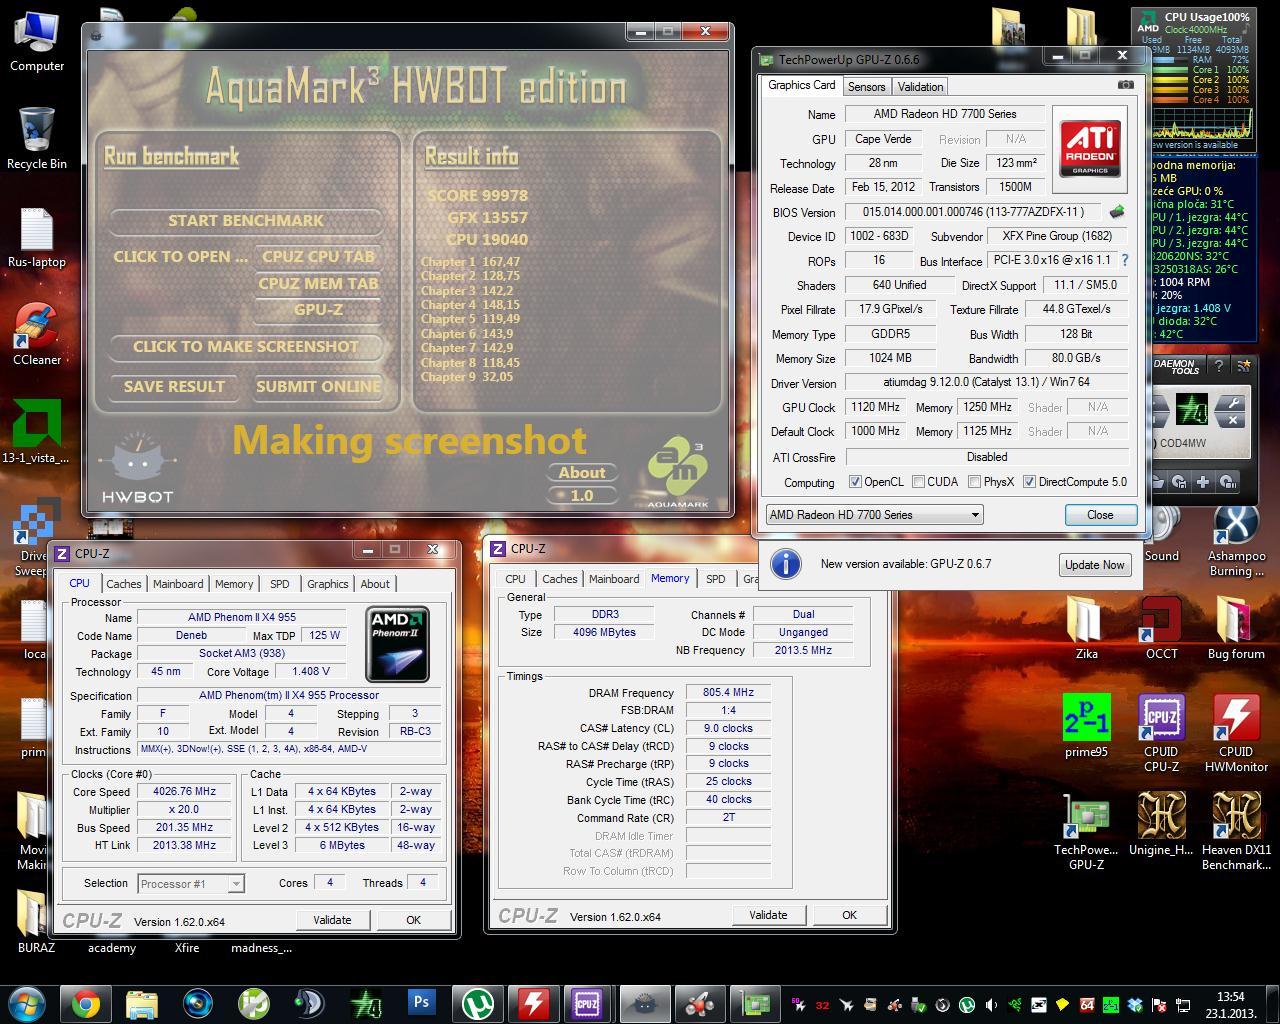Click the Close button in GPU-Z
This screenshot has width=1280, height=1024.
pyautogui.click(x=1100, y=515)
